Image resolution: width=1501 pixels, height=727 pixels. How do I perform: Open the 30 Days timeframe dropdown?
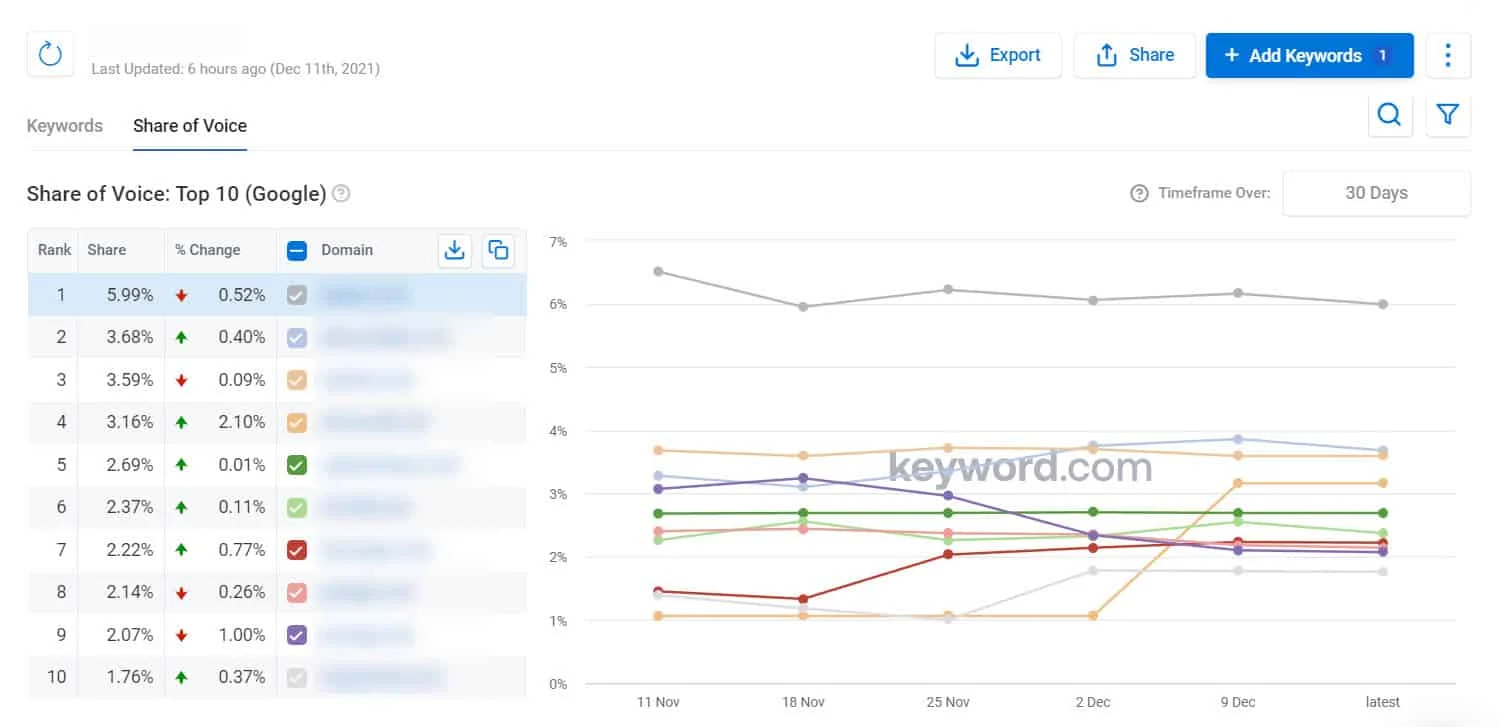tap(1376, 193)
